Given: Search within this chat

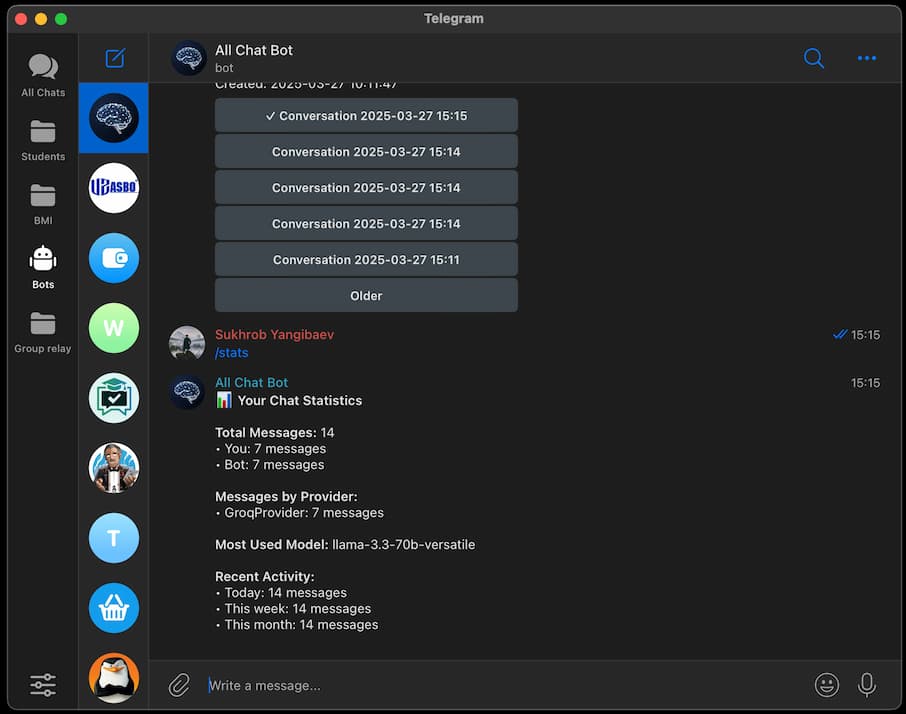Looking at the screenshot, I should [x=814, y=58].
